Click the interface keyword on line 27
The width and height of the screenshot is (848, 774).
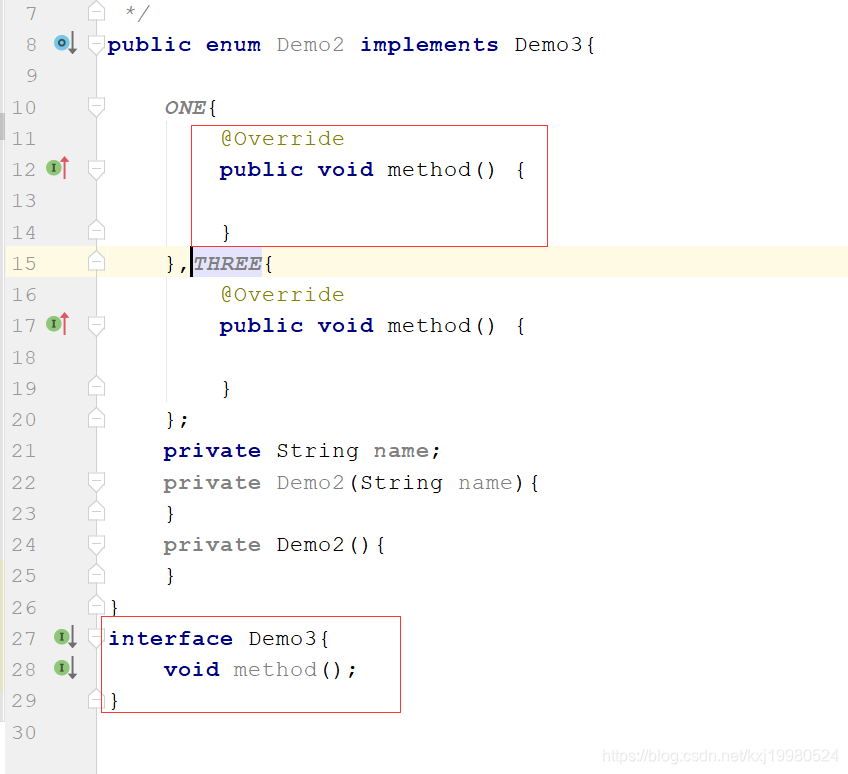[x=171, y=638]
